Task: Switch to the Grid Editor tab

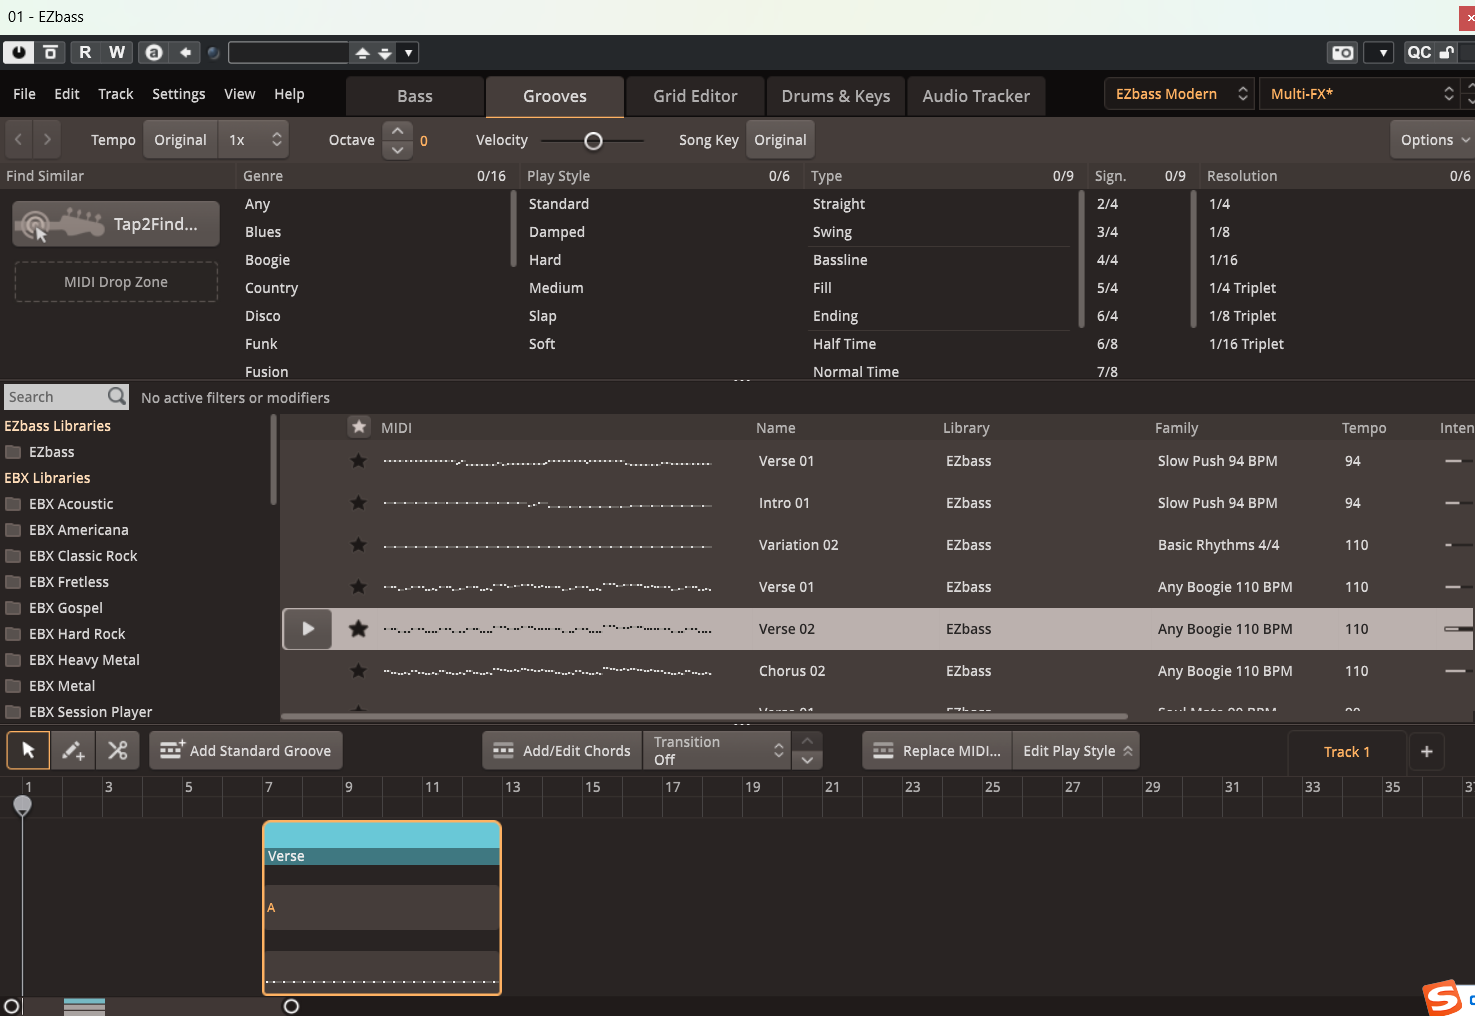Action: (x=694, y=96)
